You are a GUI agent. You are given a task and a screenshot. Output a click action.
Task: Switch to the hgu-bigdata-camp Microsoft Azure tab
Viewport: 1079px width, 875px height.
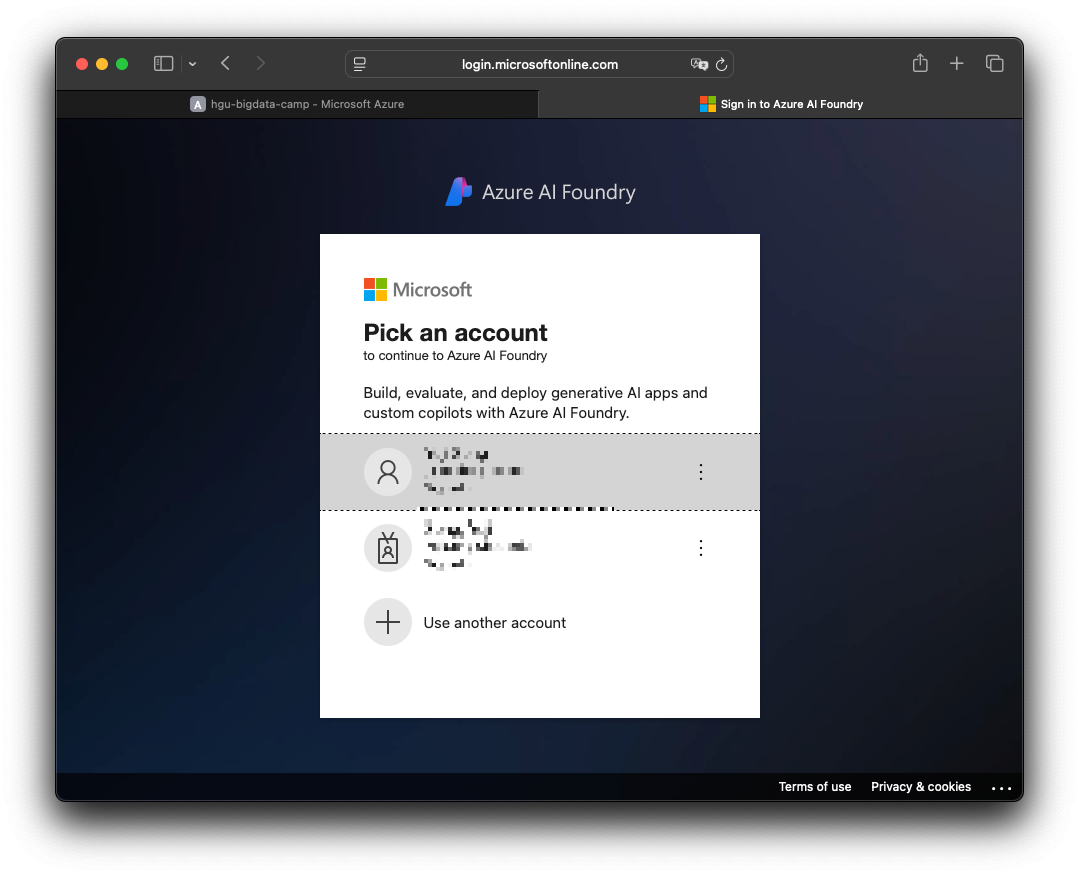[297, 104]
